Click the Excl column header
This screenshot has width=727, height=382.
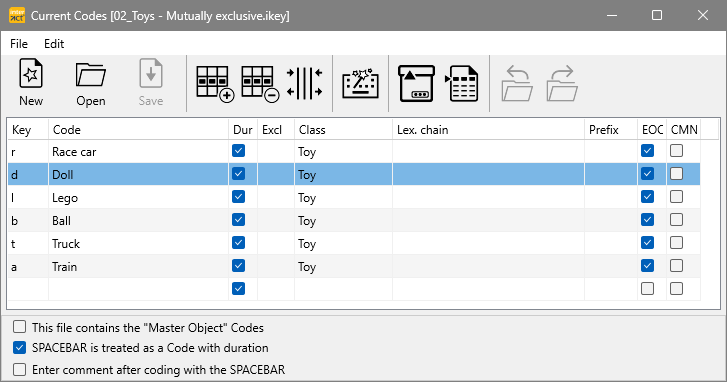tap(276, 129)
